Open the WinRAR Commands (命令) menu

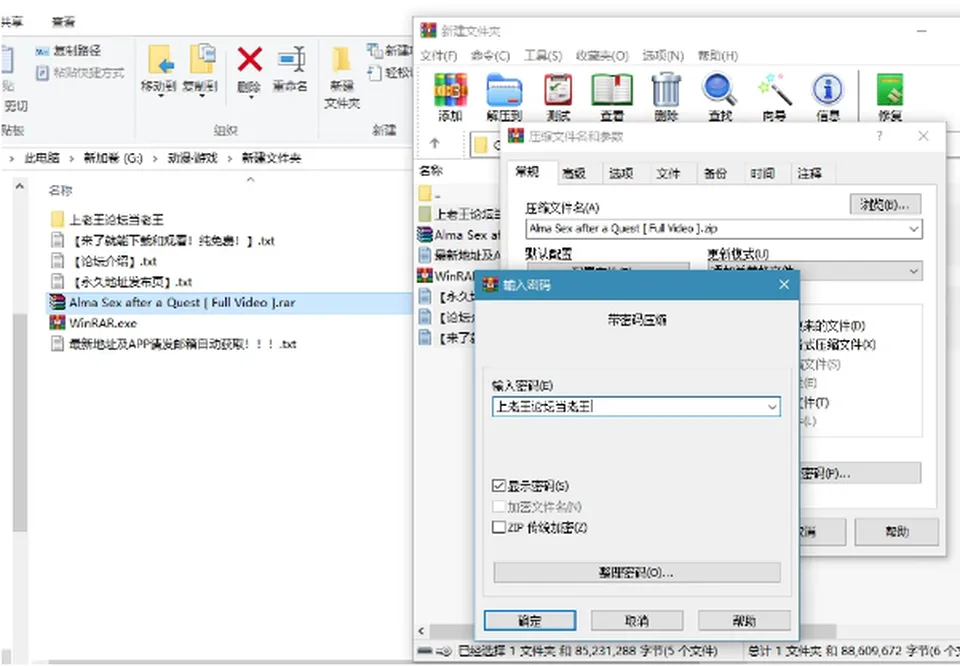click(x=490, y=56)
